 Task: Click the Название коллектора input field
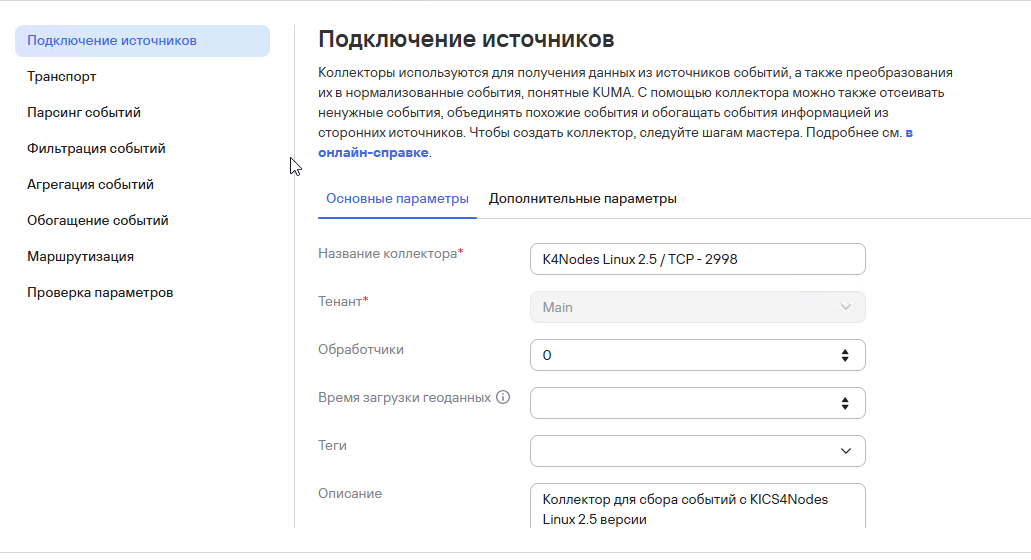pyautogui.click(x=698, y=259)
